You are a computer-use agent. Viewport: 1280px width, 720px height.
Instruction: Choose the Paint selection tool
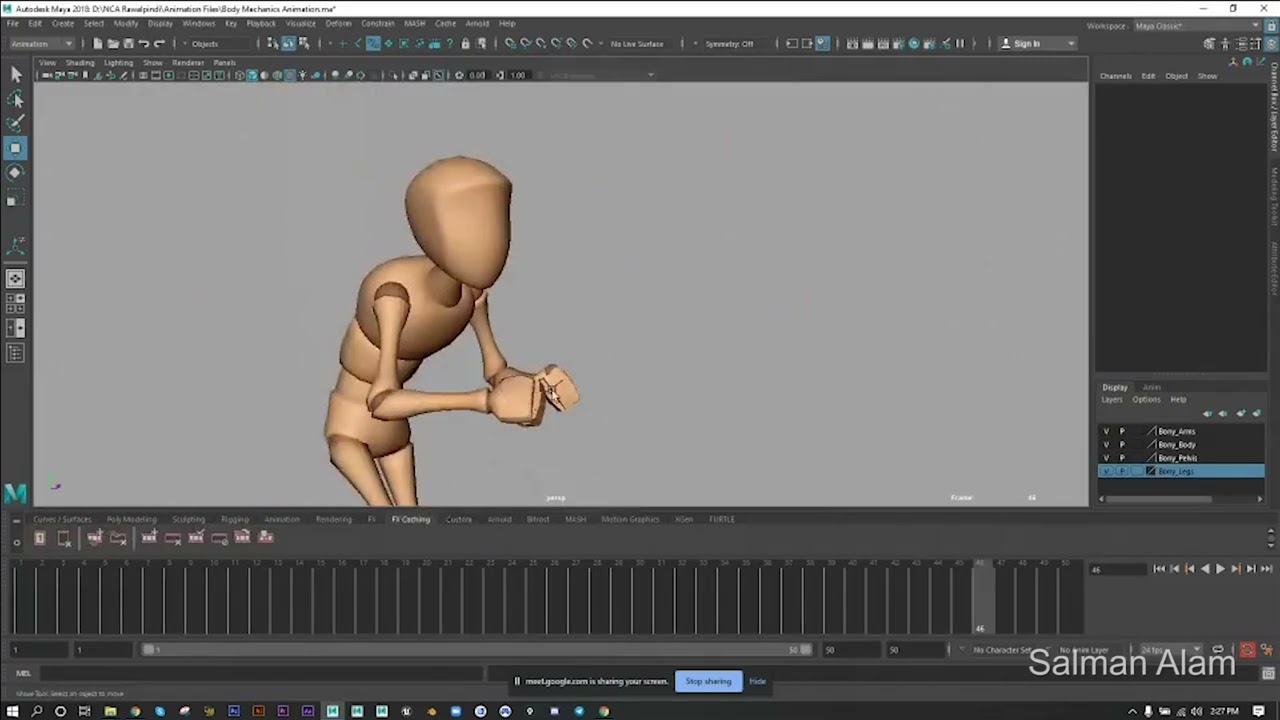coord(15,123)
